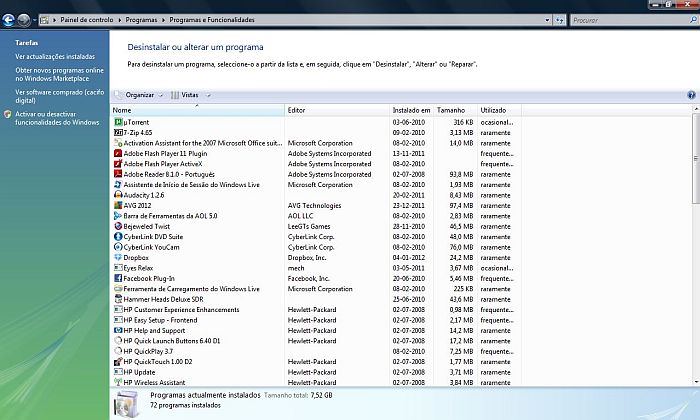The width and height of the screenshot is (700, 420).
Task: Open the address bar history dropdown
Action: coord(545,19)
